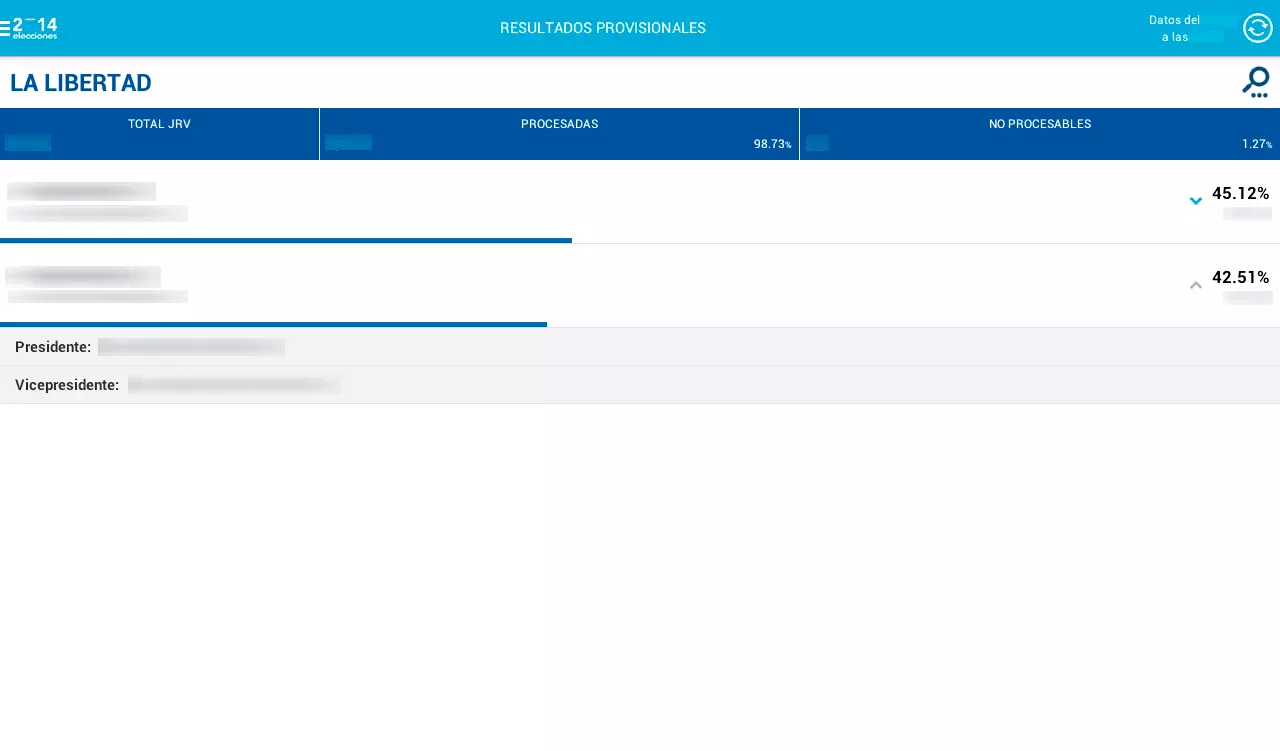
Task: Select the TOTAL JRV column
Action: (159, 134)
